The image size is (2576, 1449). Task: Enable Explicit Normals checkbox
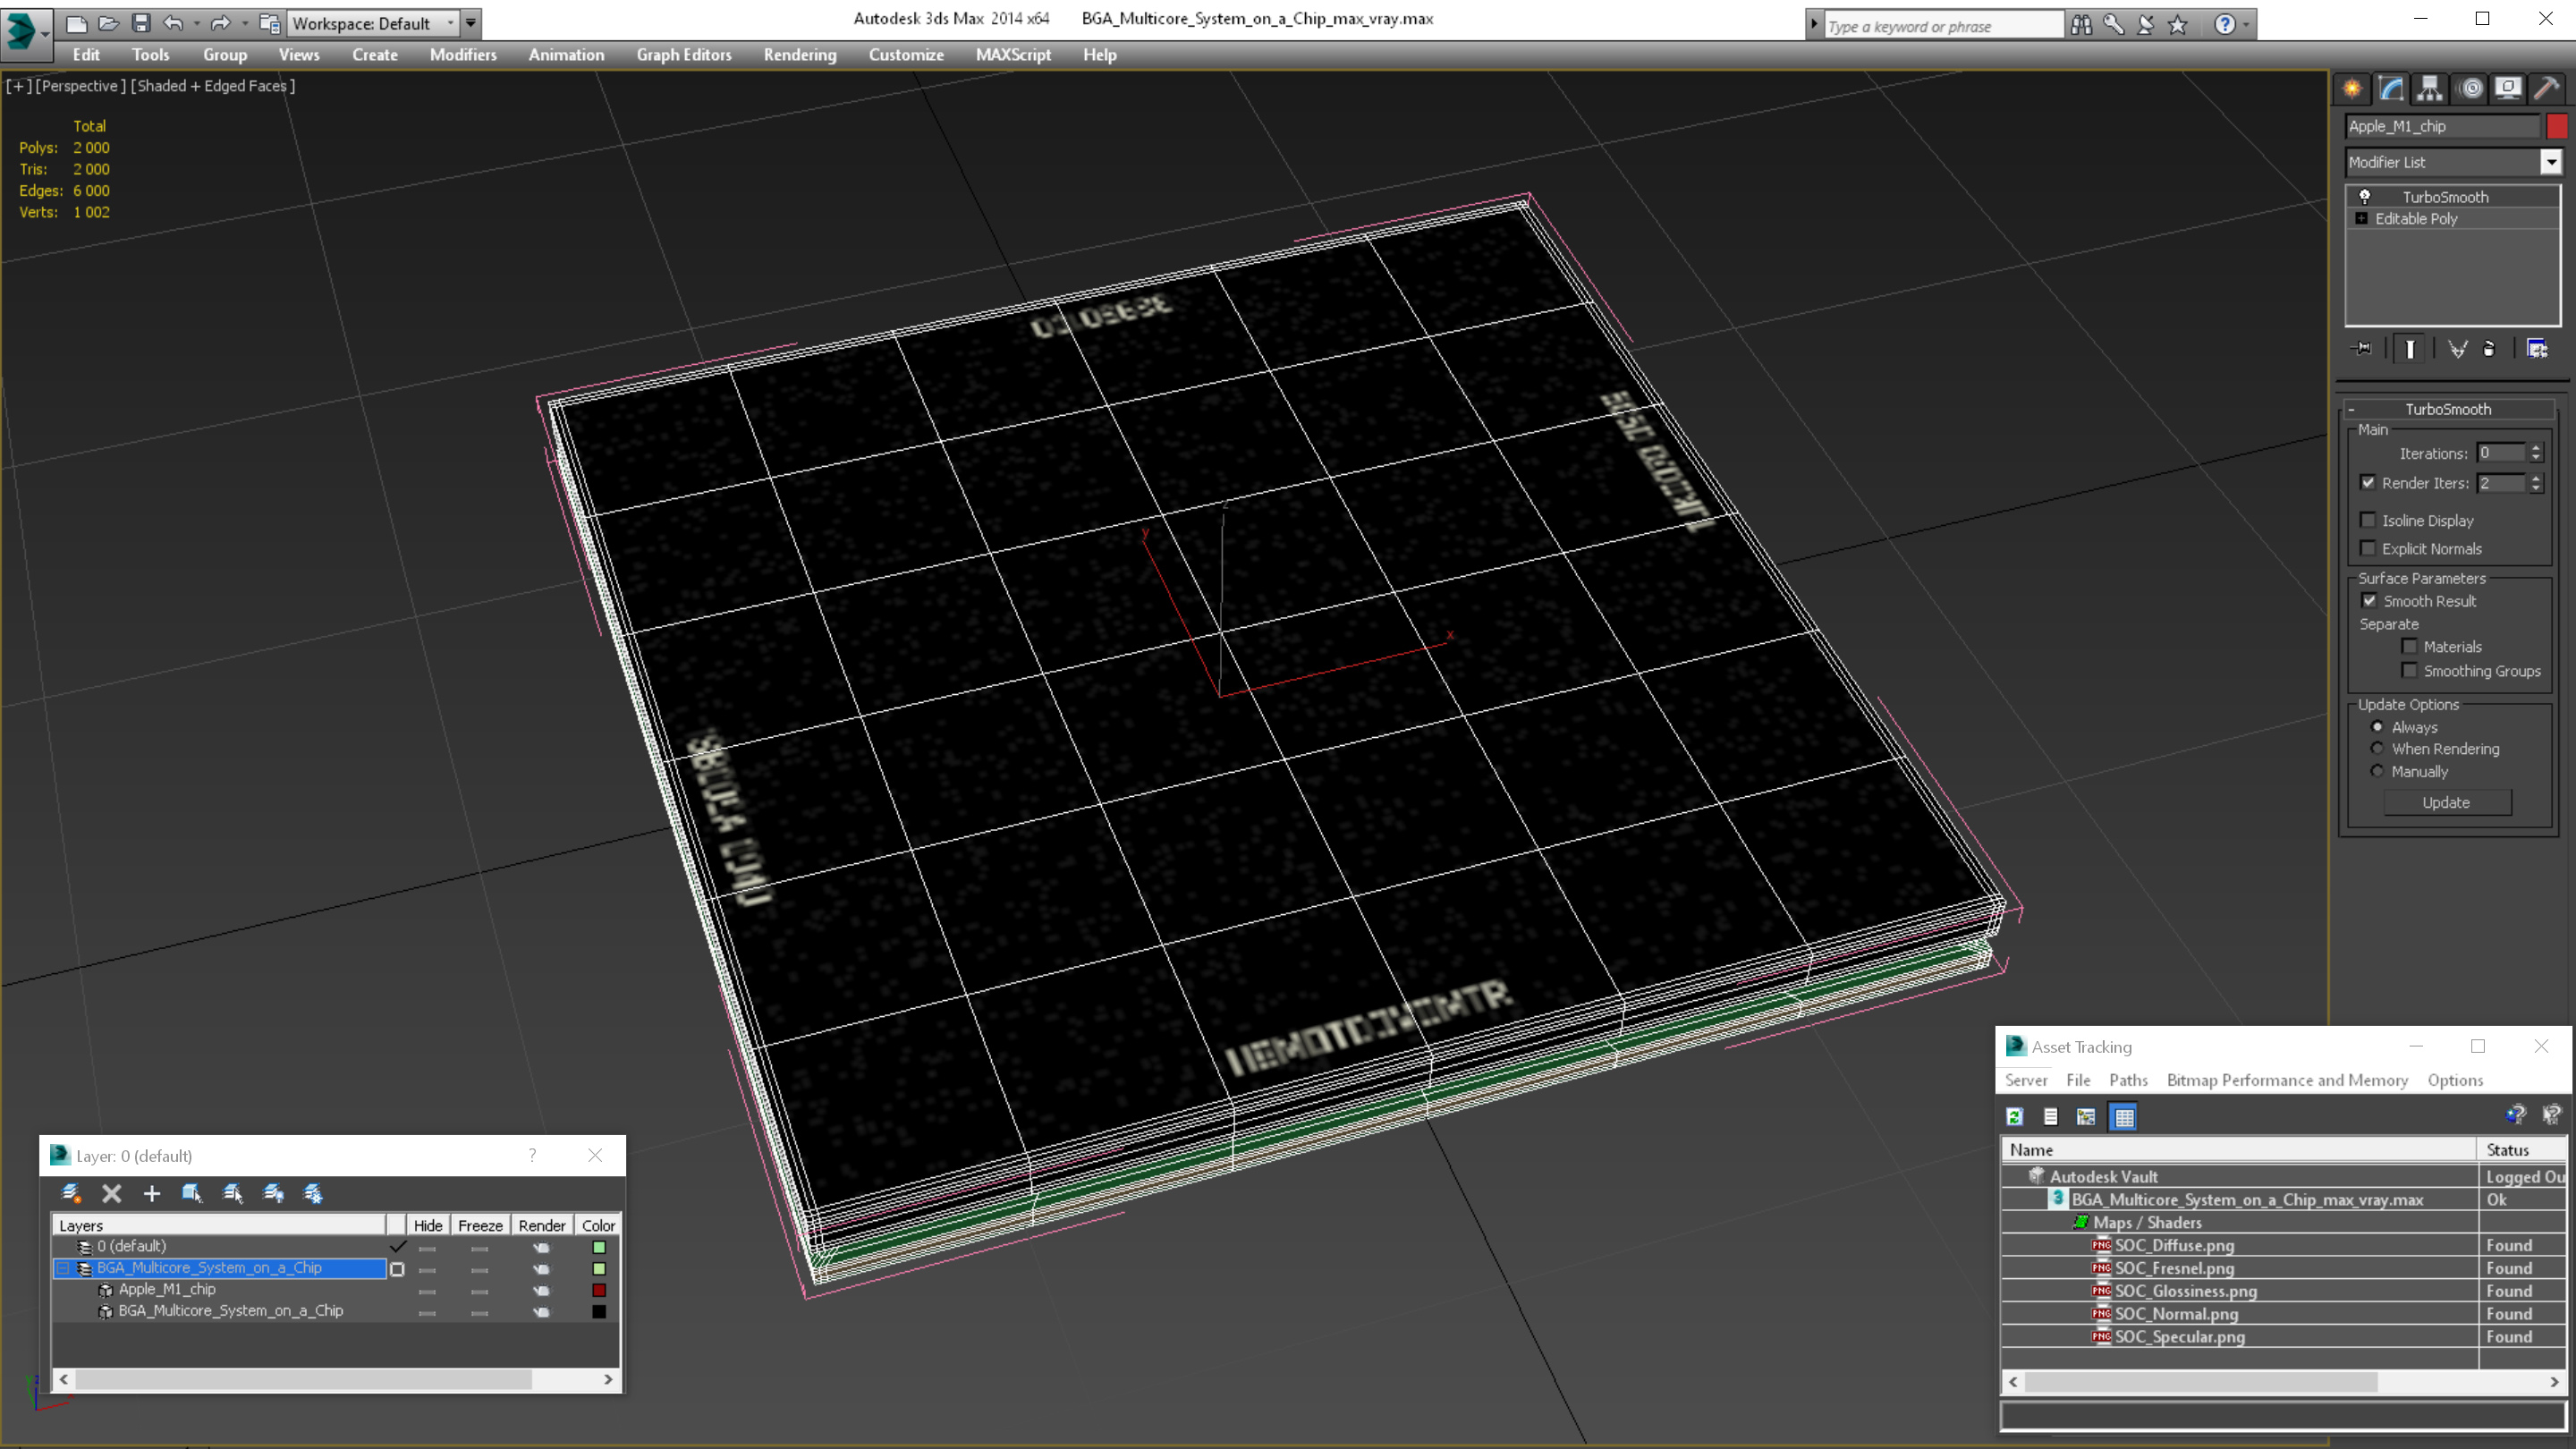coord(2368,548)
